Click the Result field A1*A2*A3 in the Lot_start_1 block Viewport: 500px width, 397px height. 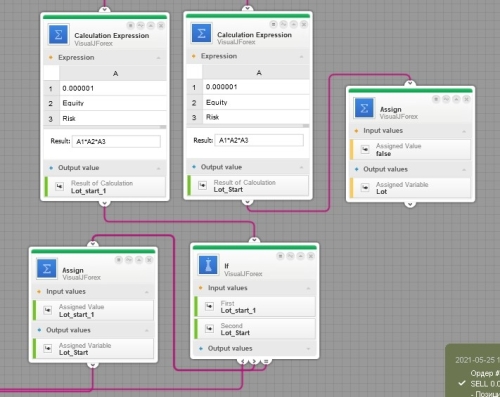tap(116, 141)
